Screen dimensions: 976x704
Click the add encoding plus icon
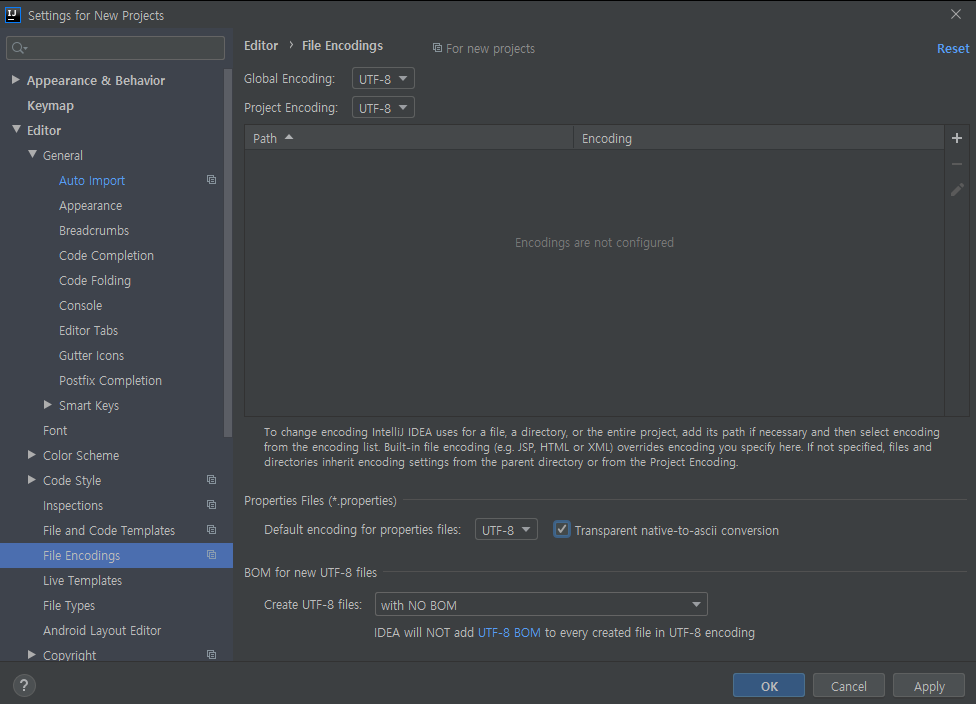coord(957,138)
